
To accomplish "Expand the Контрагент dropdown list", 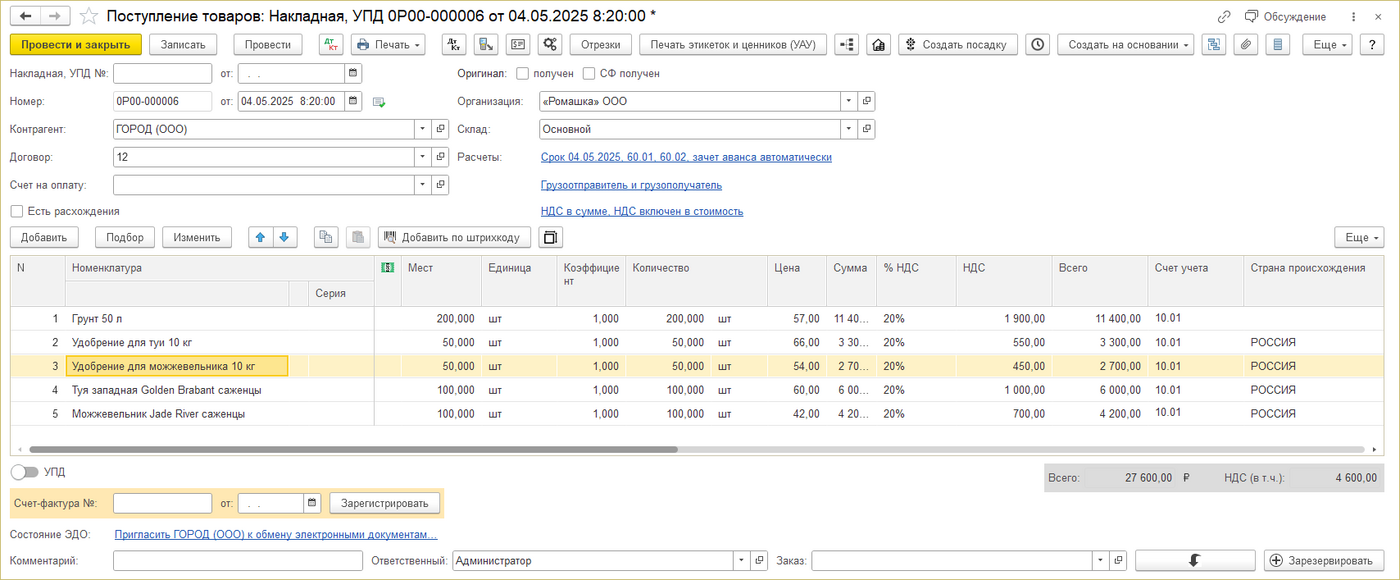I will [x=424, y=129].
